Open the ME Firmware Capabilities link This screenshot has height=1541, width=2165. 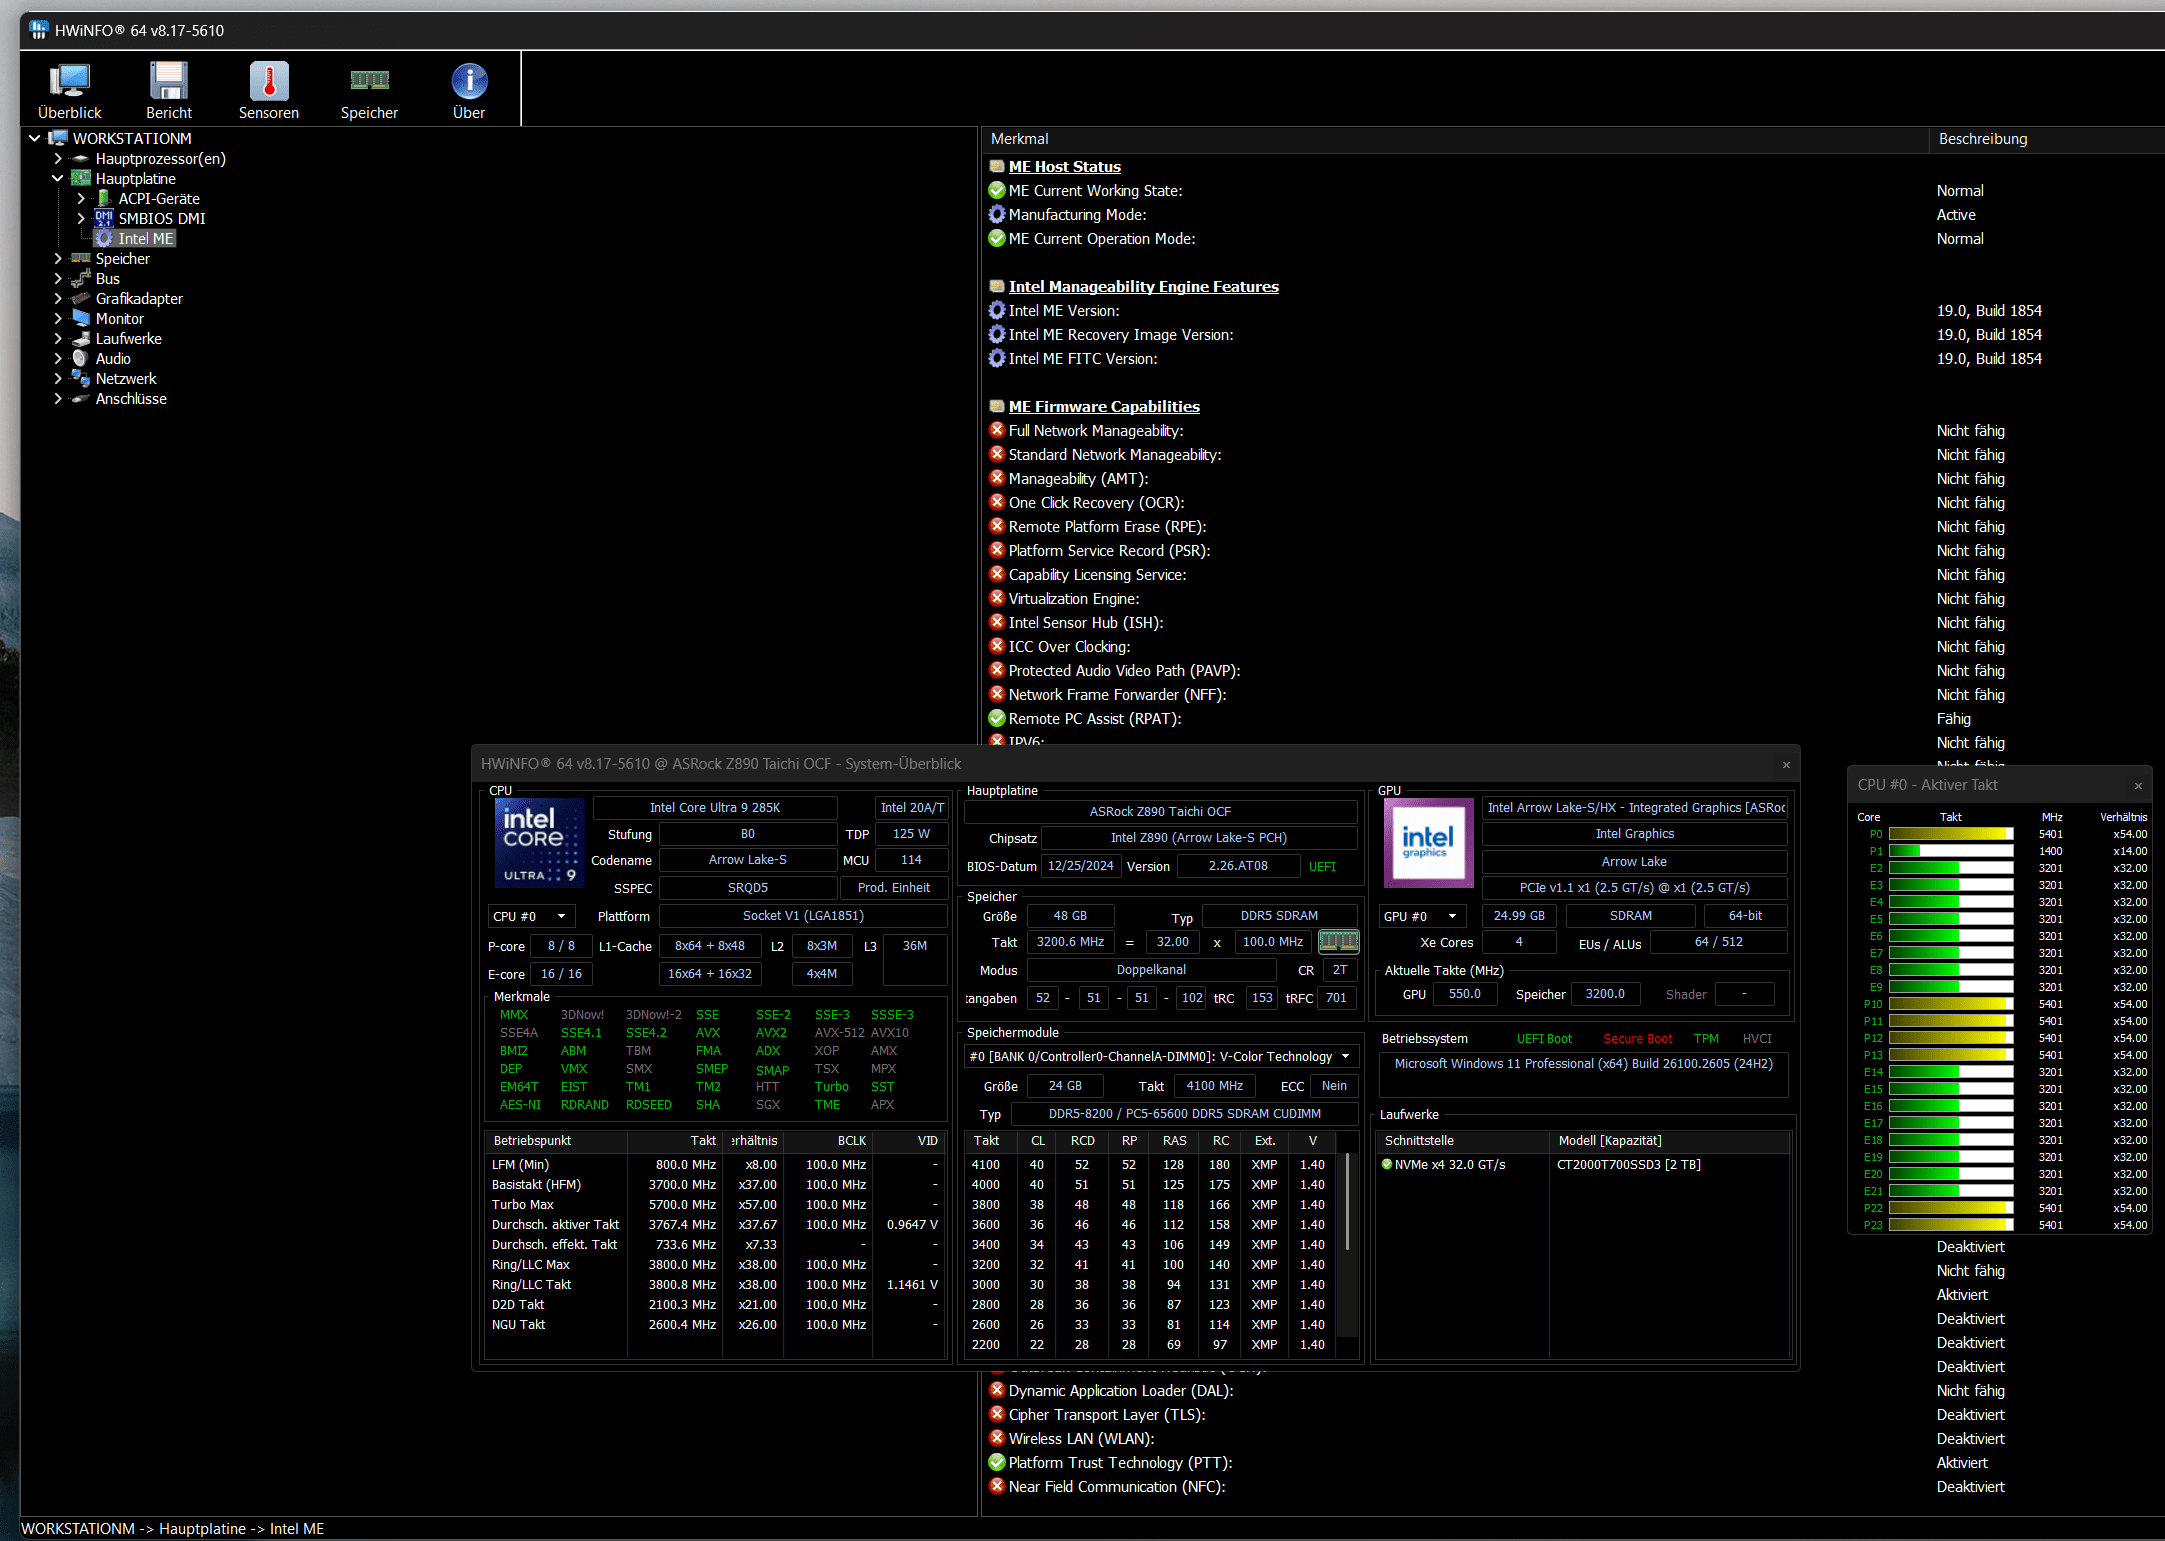tap(1104, 406)
